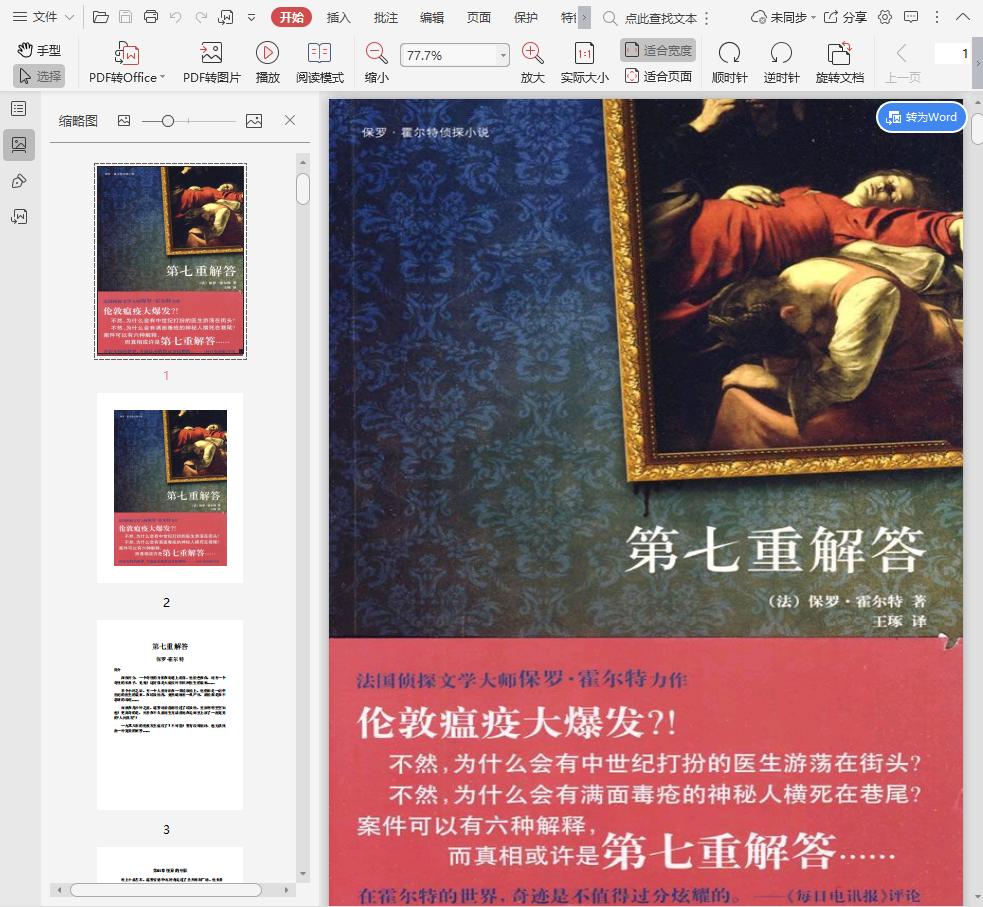
Task: Click the small thumbnail size icon
Action: [x=124, y=120]
